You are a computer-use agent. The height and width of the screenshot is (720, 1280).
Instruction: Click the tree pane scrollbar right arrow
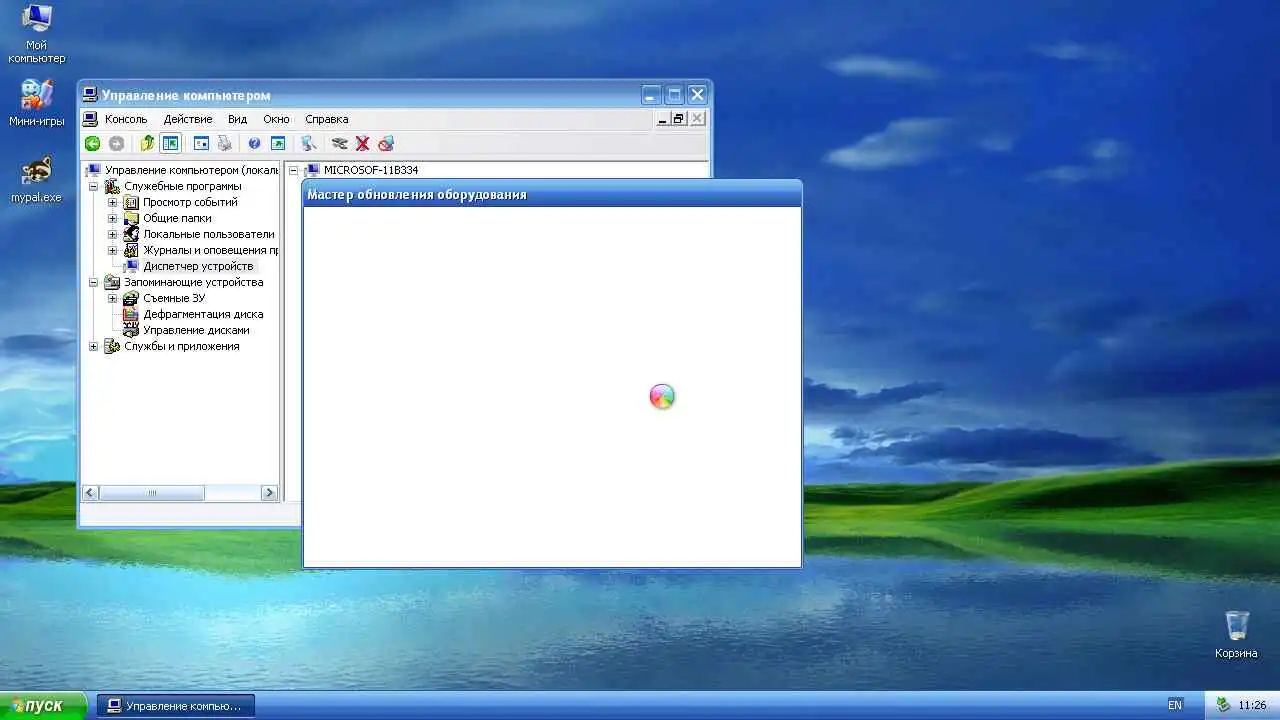[269, 493]
